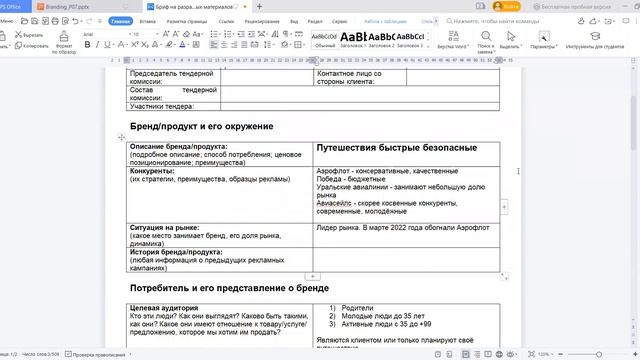Apply Заголовок 2 style
The width and height of the screenshot is (640, 360).
click(x=381, y=40)
